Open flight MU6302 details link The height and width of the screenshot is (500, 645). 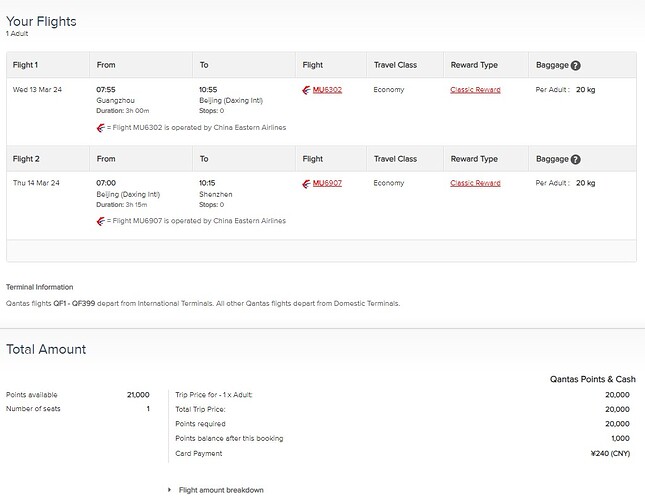(327, 90)
